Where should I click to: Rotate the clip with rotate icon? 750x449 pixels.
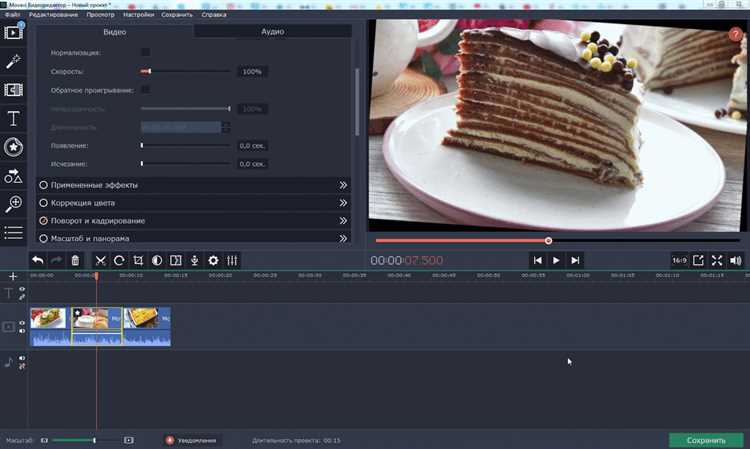[119, 260]
